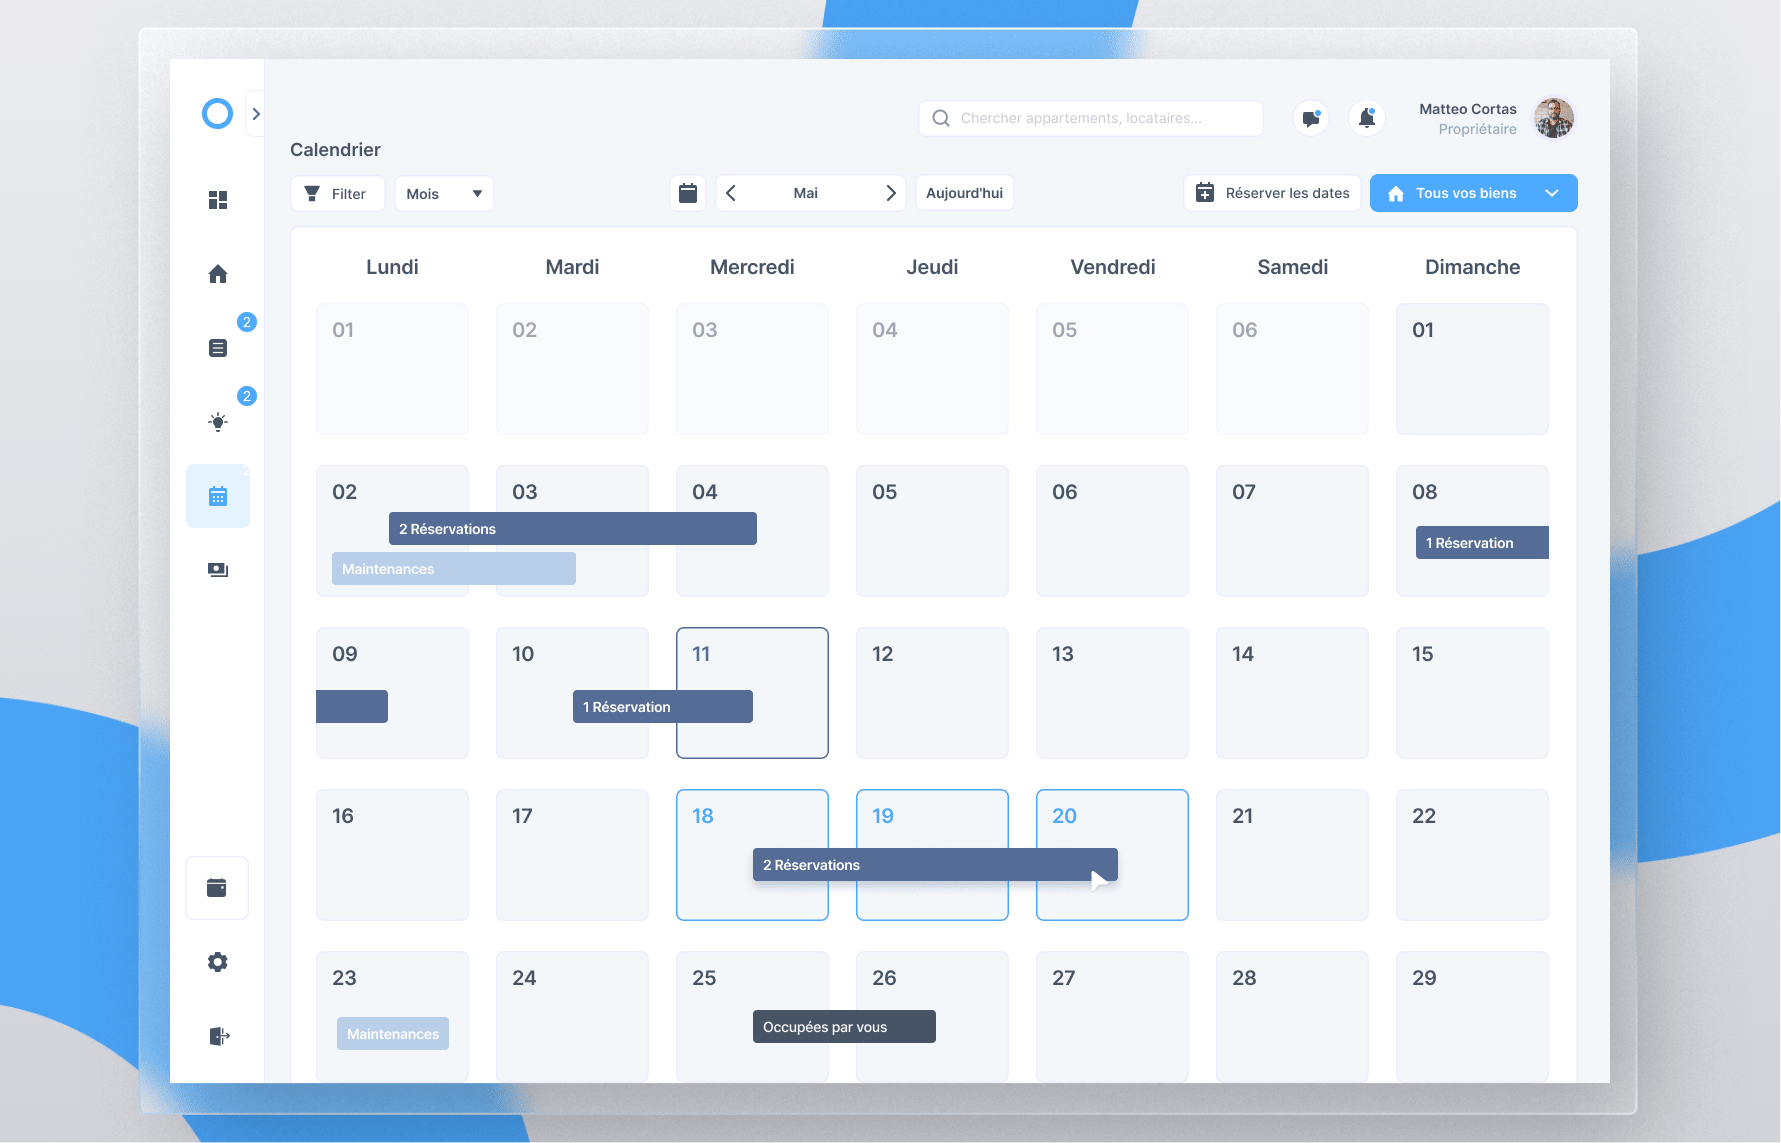Click Occupées par vous bar
The image size is (1781, 1143).
click(844, 1027)
